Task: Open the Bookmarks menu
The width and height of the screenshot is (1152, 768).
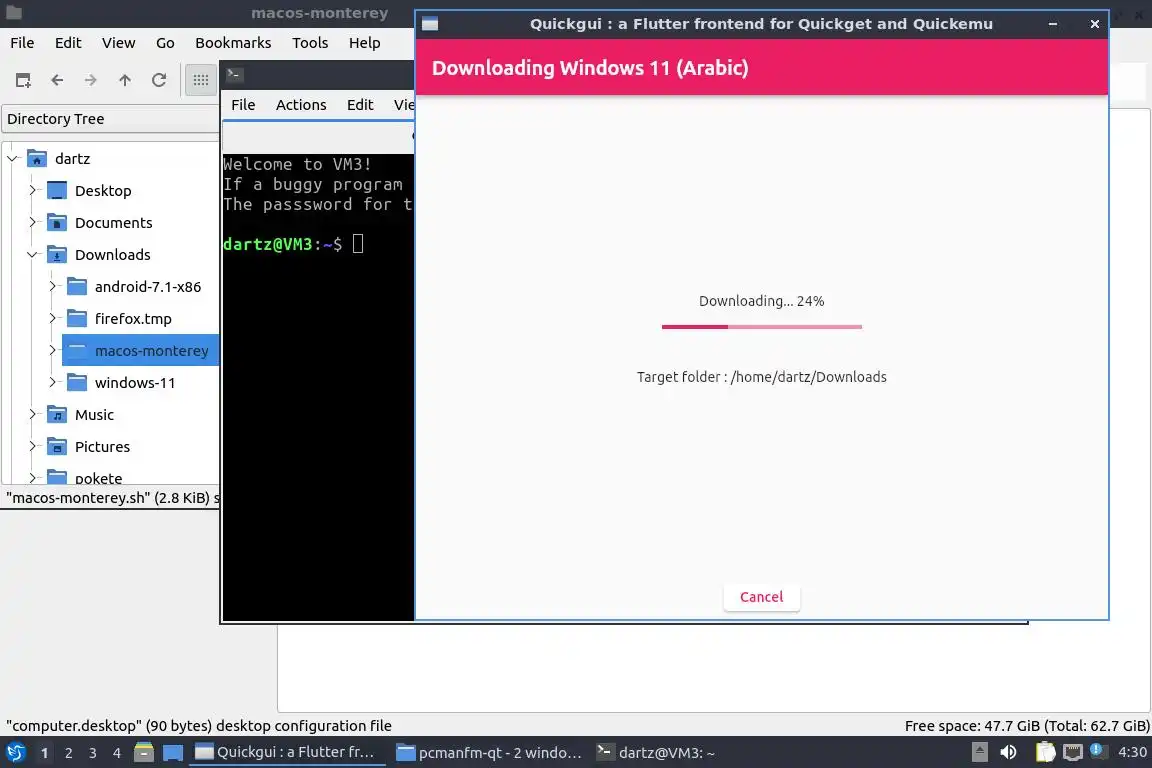Action: (233, 43)
